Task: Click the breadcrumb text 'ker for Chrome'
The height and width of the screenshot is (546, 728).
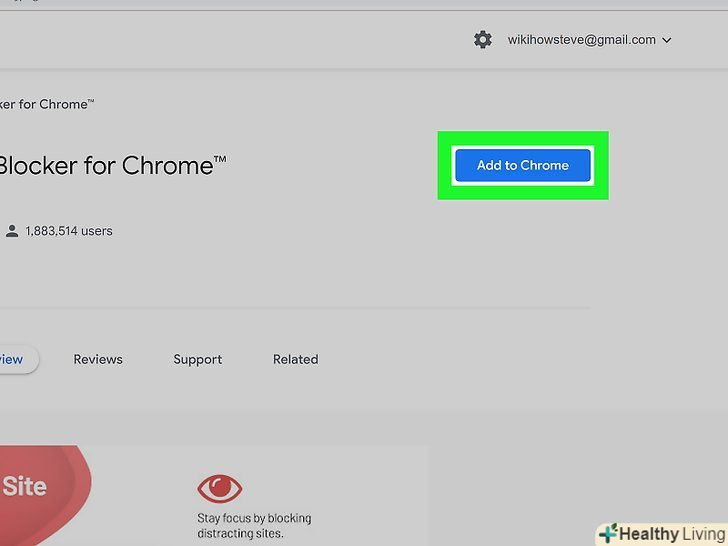Action: 46,104
